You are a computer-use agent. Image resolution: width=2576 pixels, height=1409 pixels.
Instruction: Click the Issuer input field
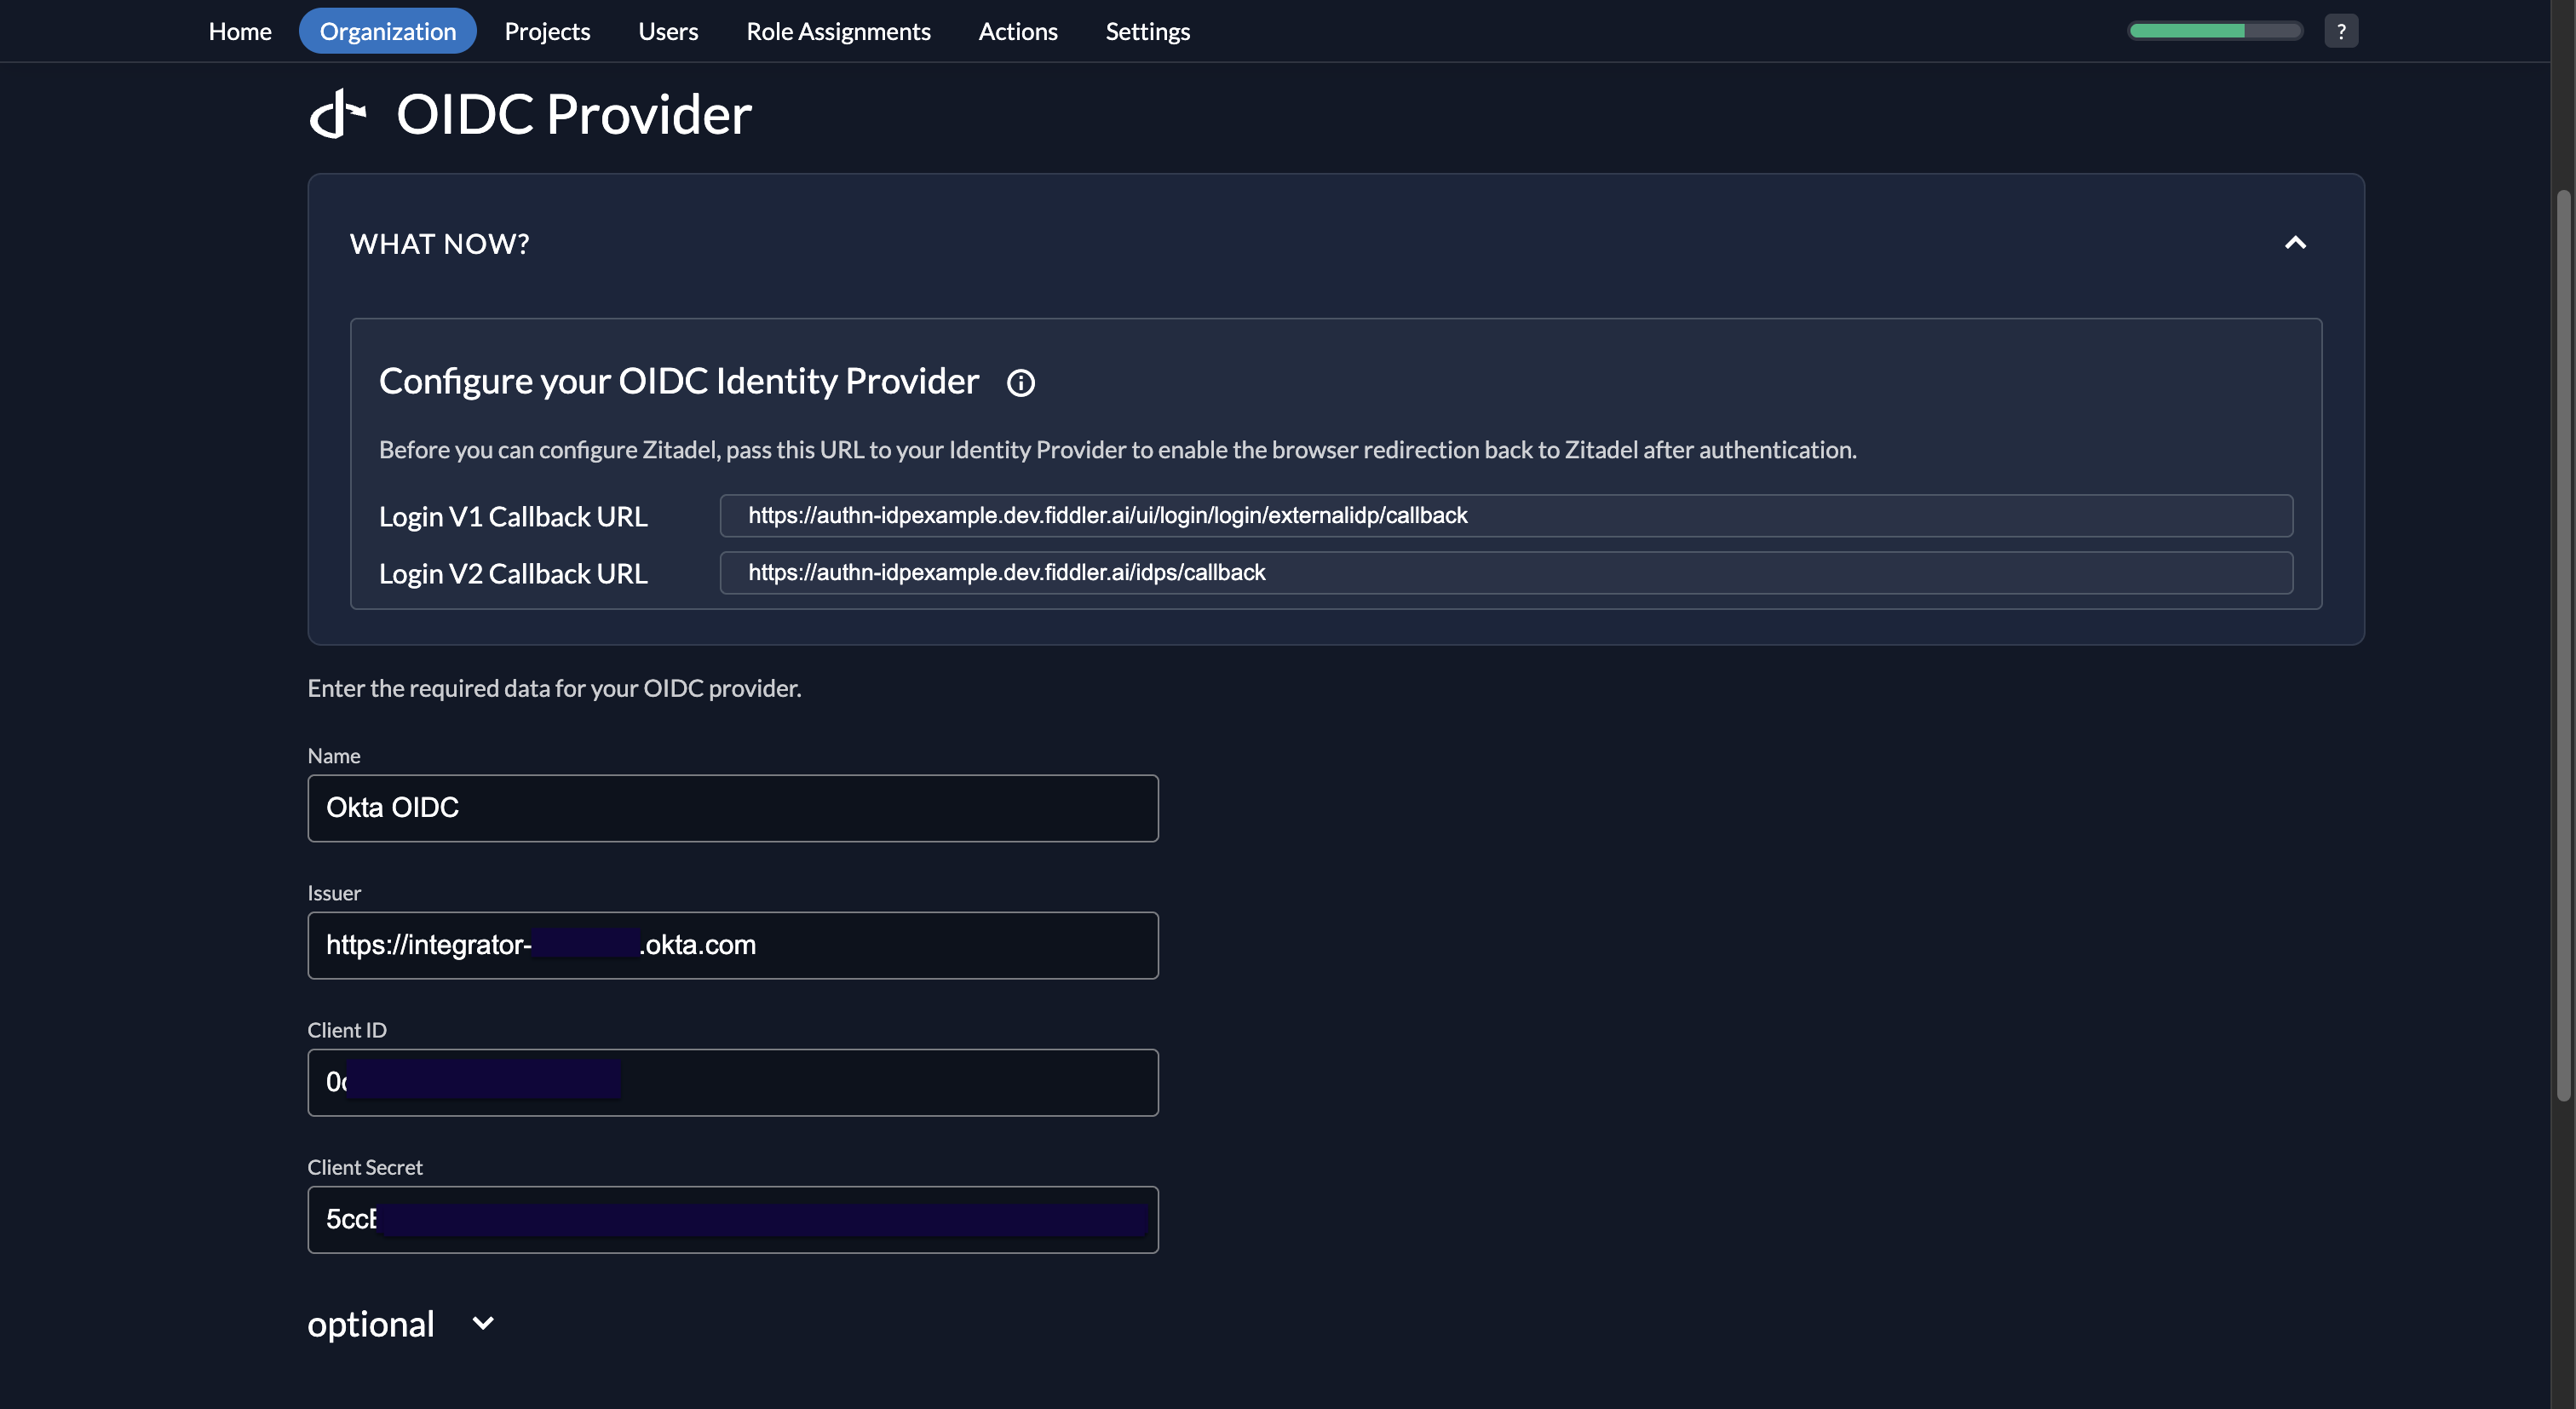[x=733, y=945]
